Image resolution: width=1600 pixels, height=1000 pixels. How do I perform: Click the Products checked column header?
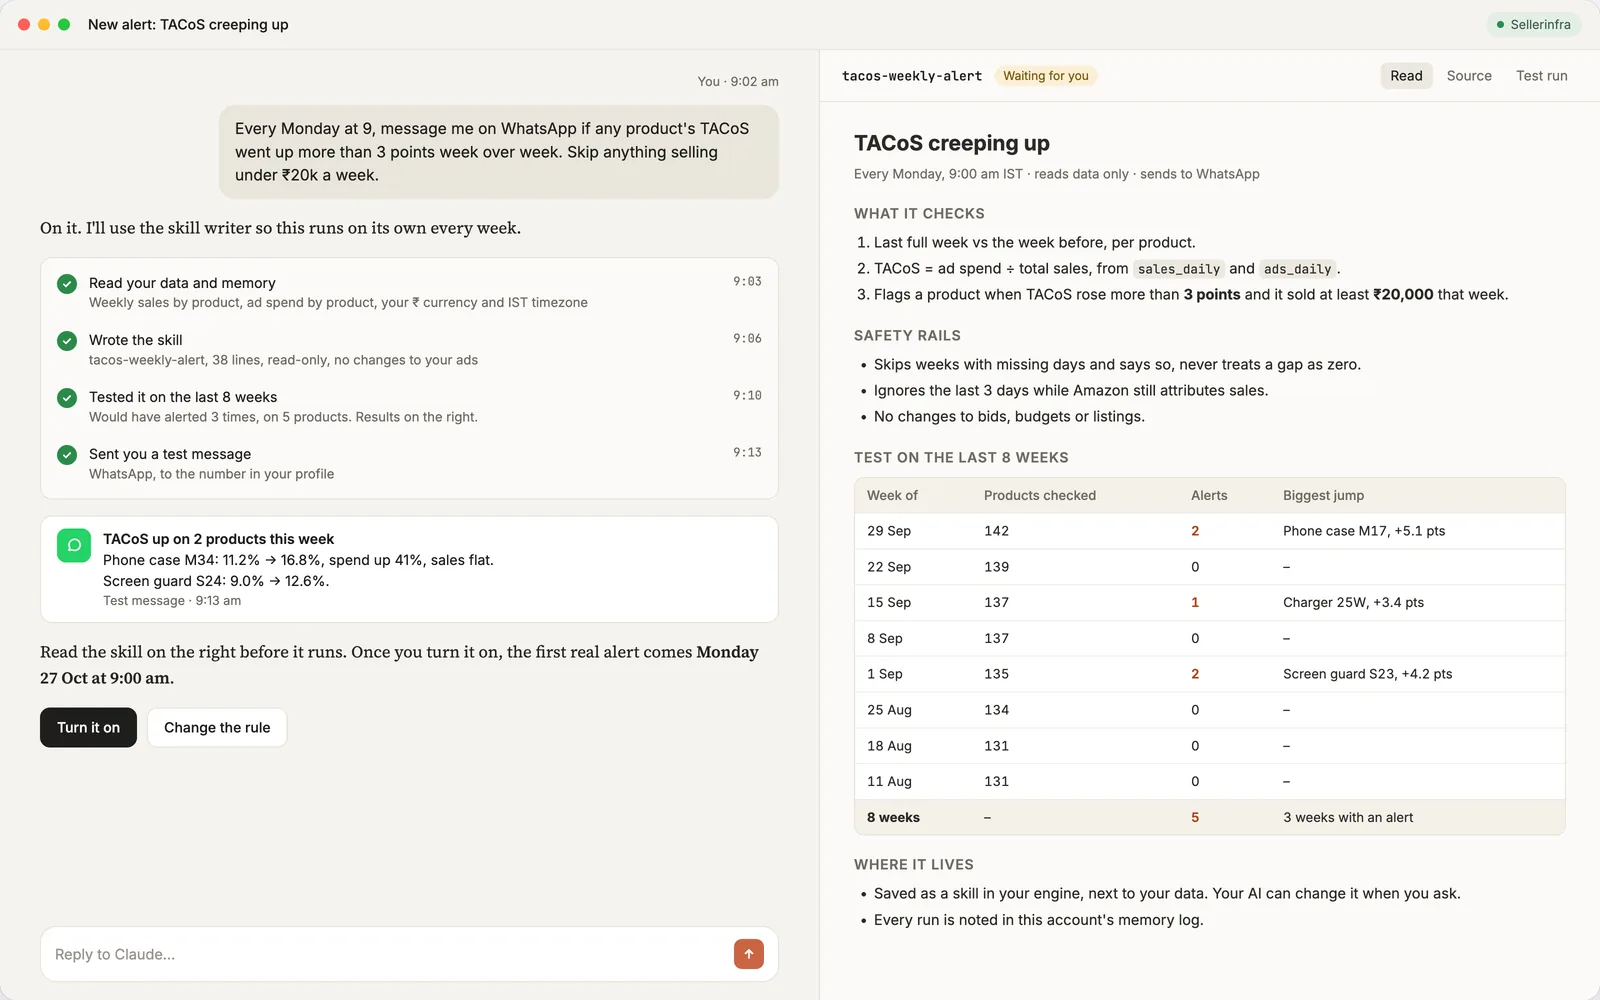[x=1040, y=495]
